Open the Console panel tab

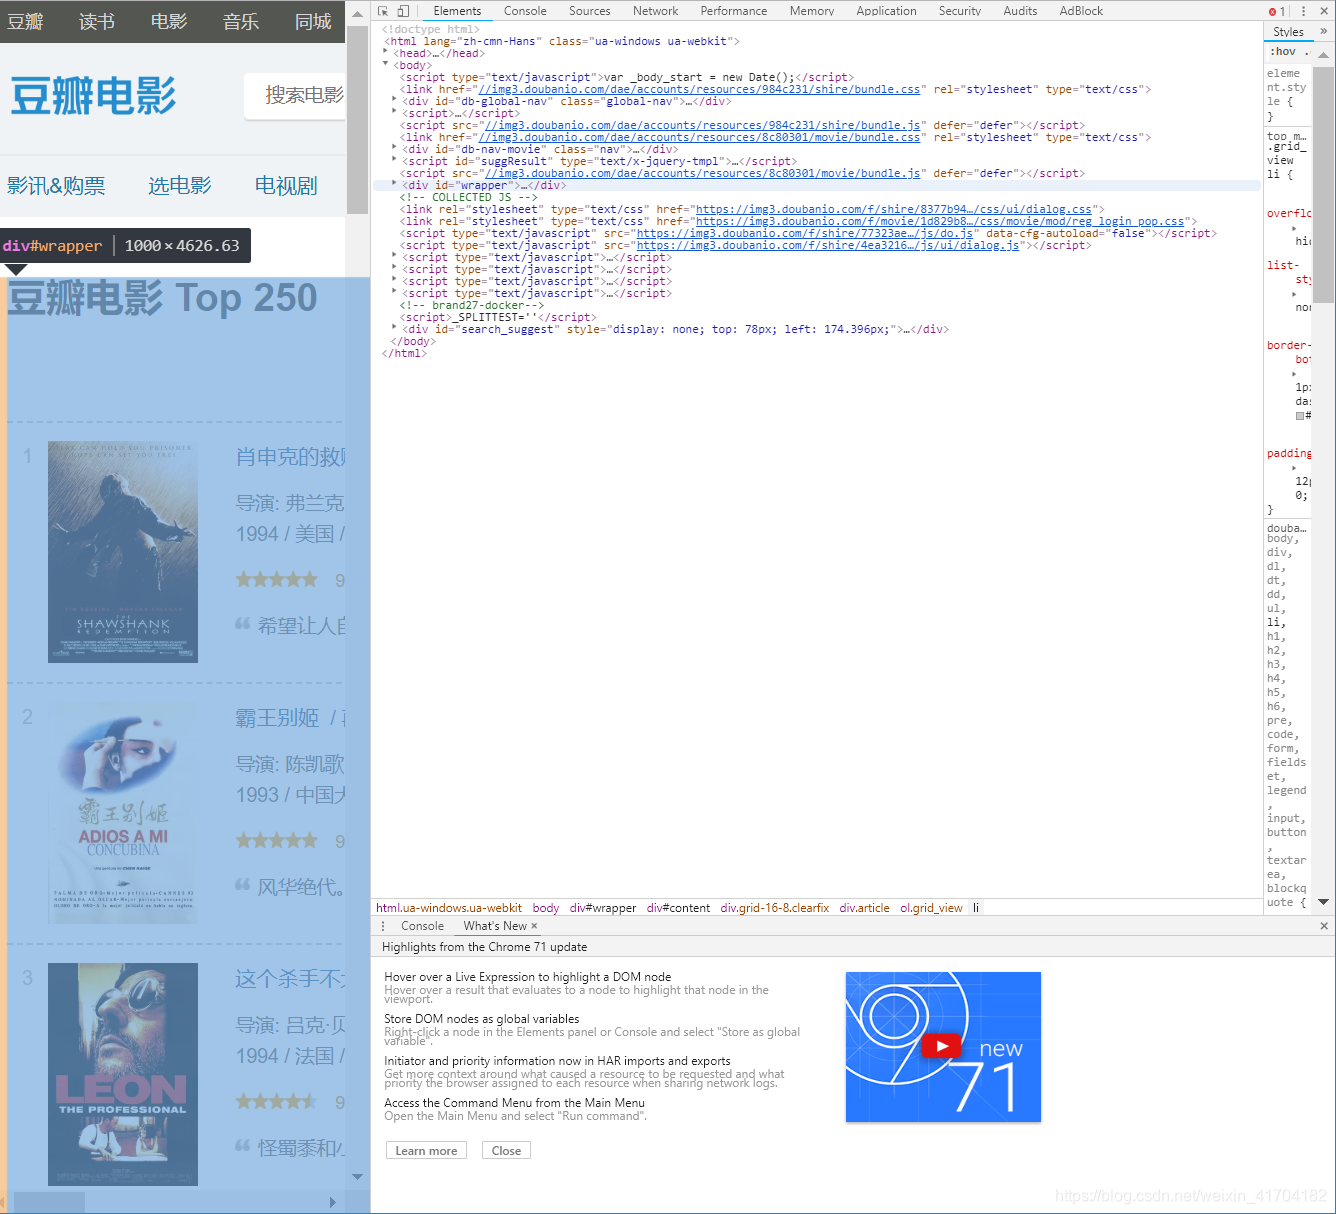pyautogui.click(x=525, y=11)
